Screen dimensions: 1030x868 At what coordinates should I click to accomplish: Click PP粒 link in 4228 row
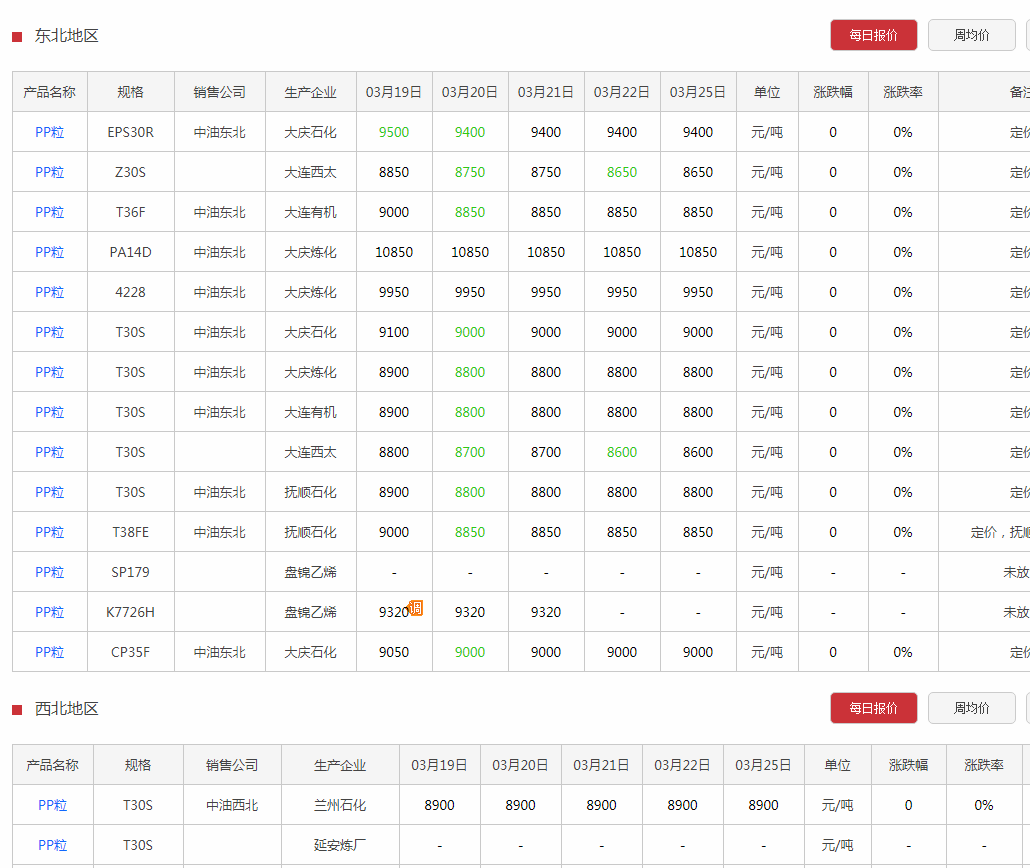tap(50, 292)
